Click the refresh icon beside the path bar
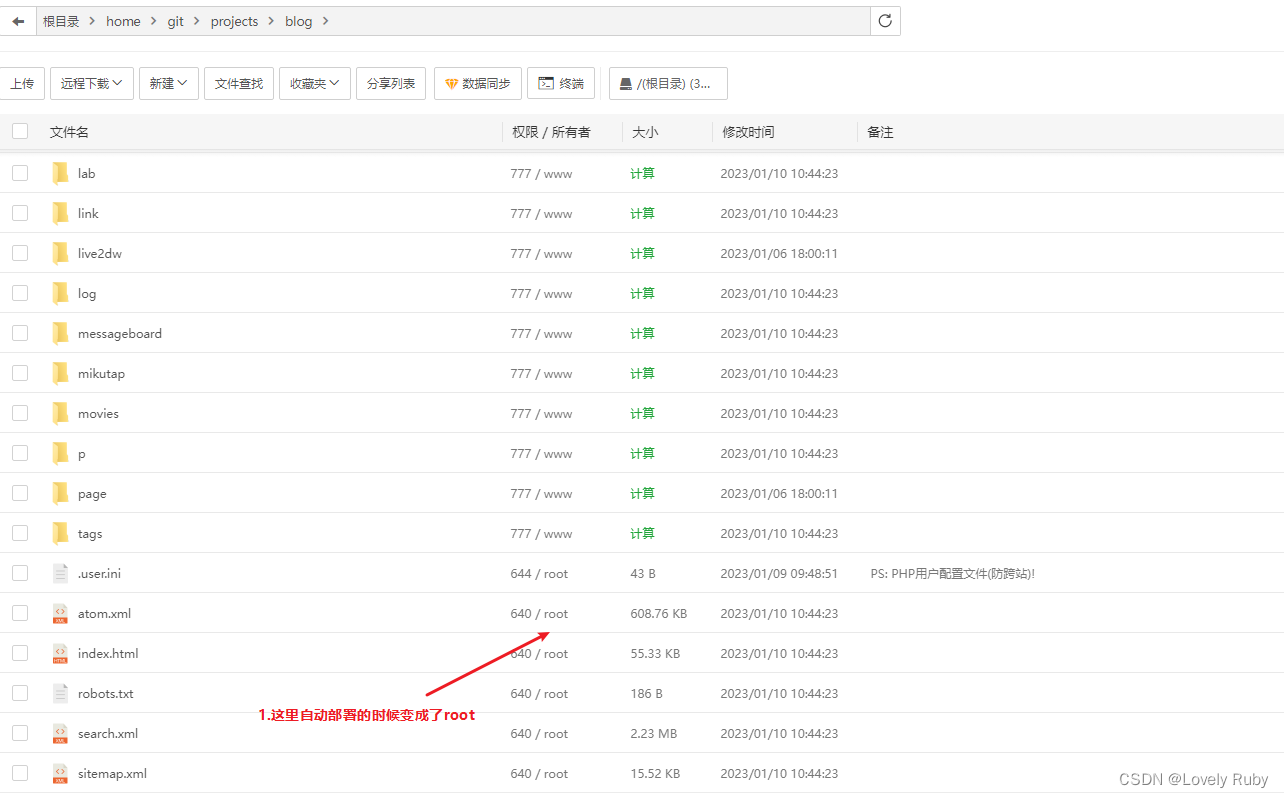 click(885, 21)
